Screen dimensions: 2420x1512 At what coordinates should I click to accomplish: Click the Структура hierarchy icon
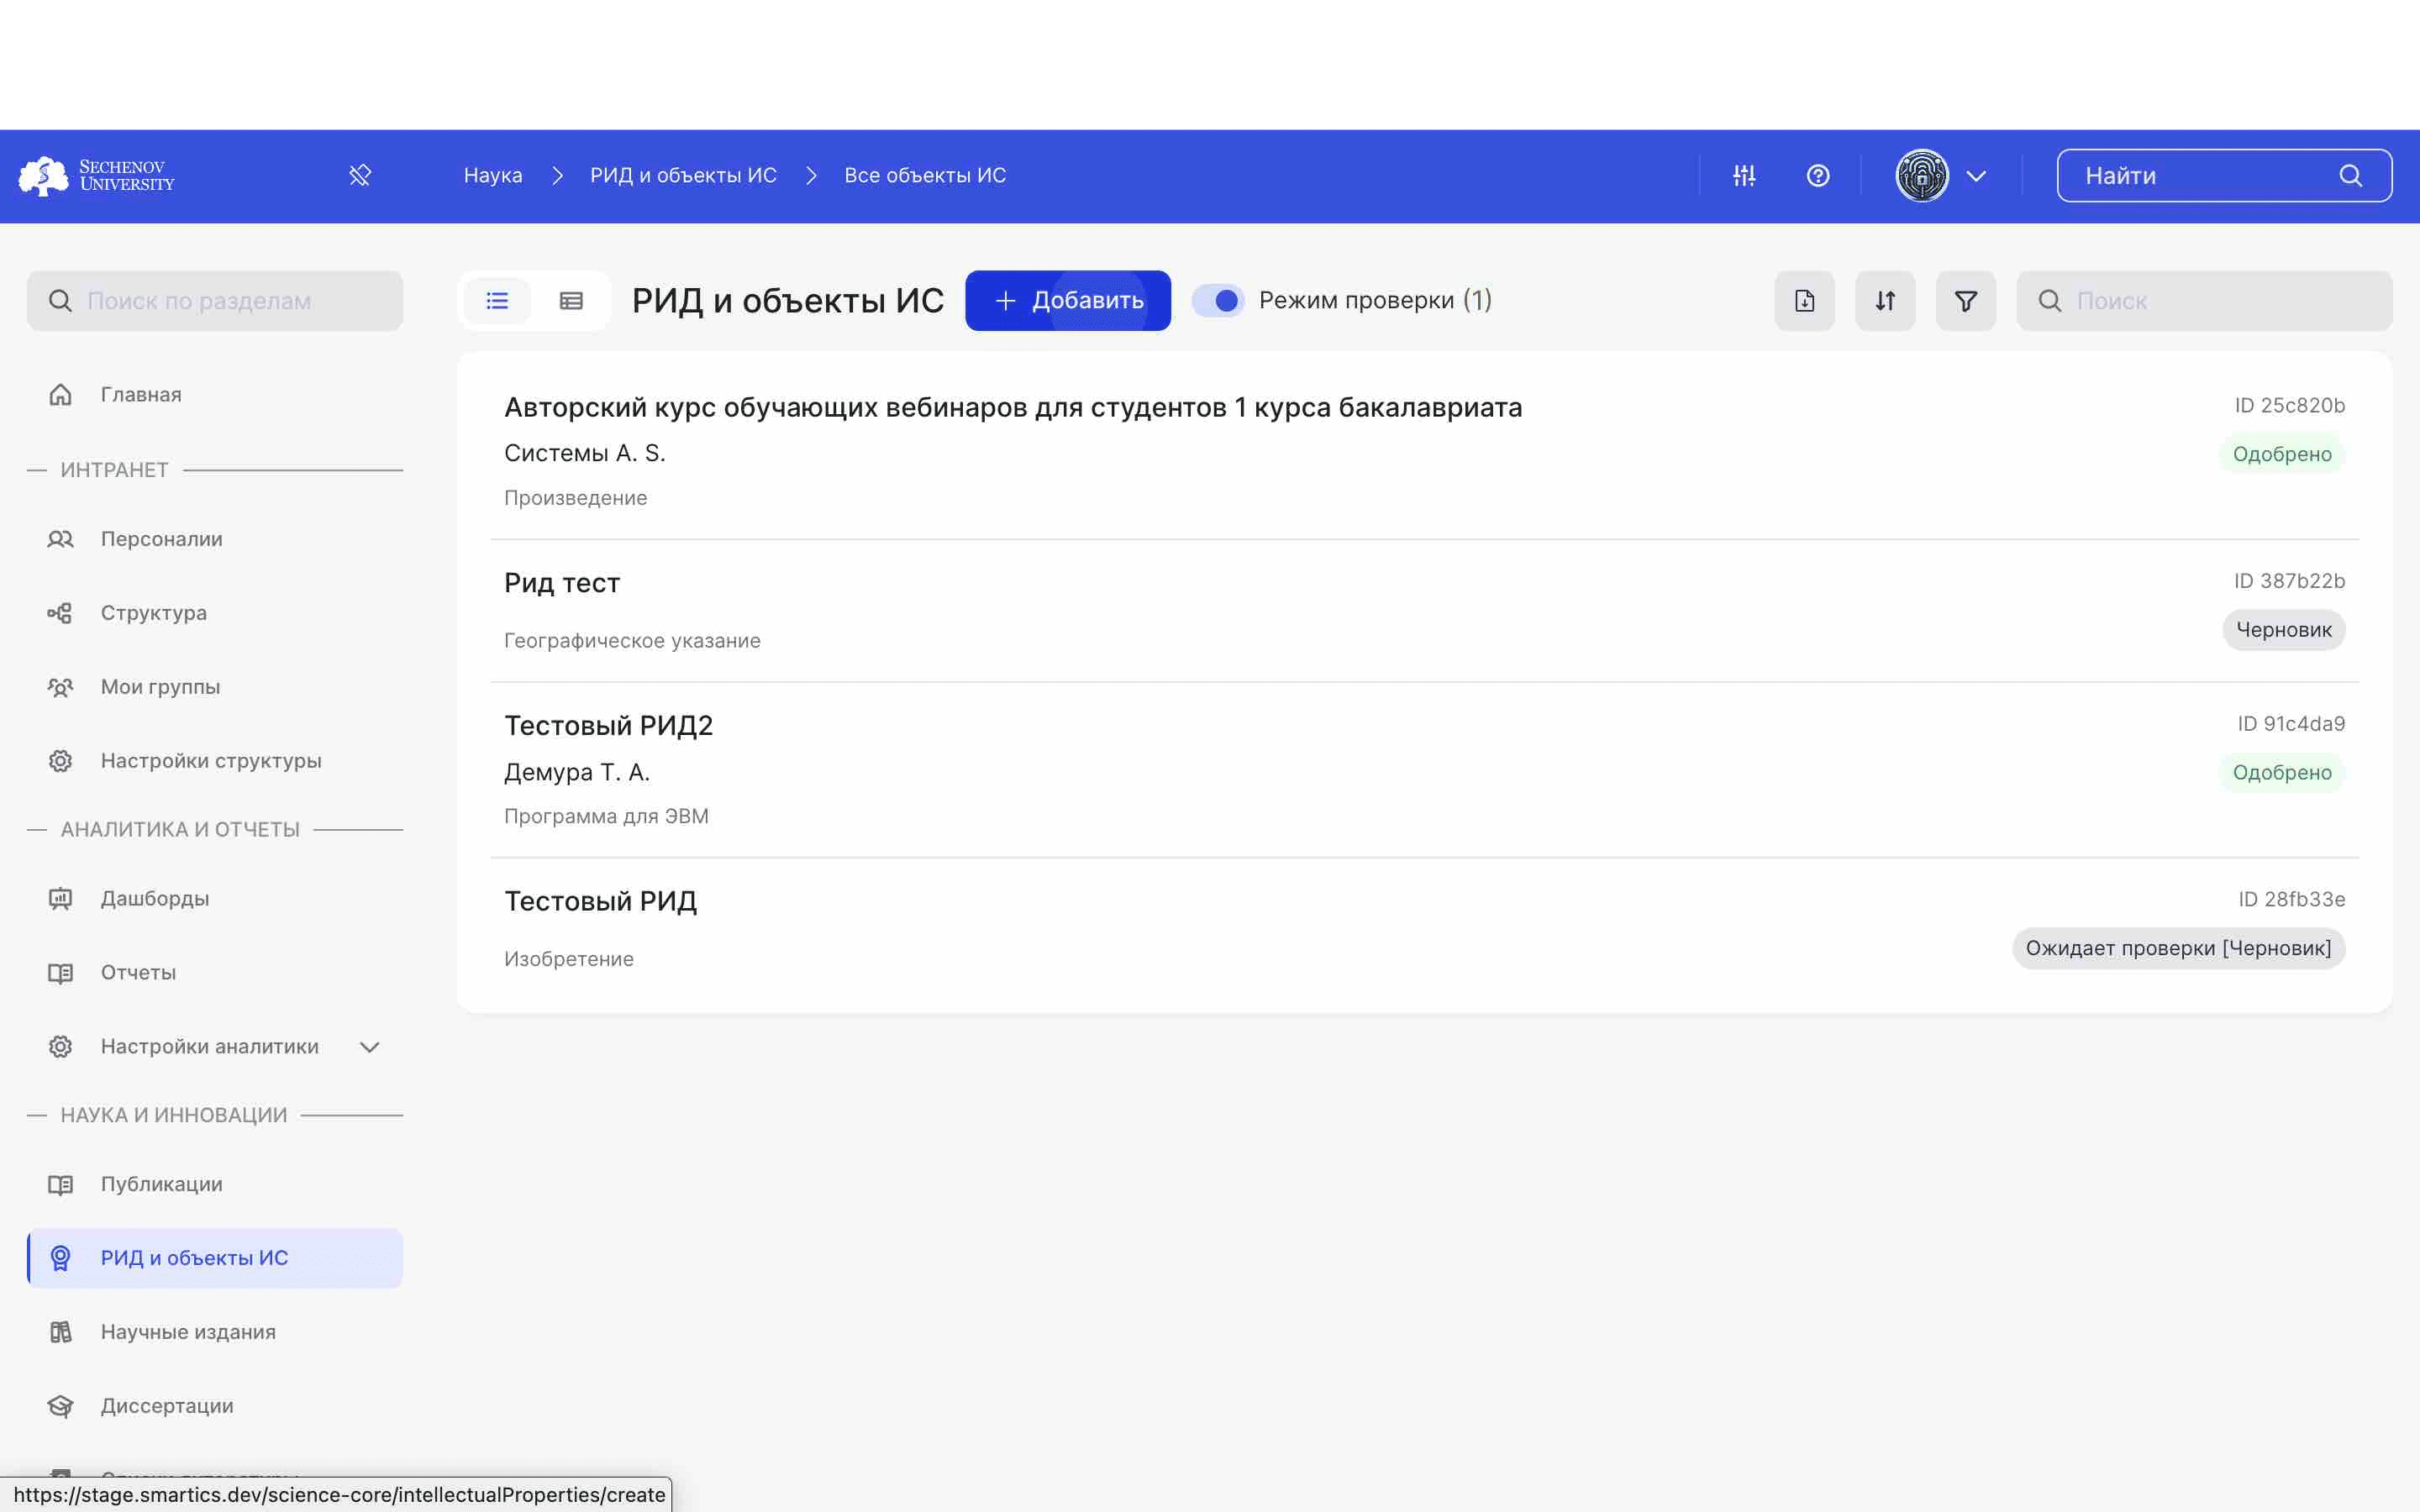coord(60,613)
